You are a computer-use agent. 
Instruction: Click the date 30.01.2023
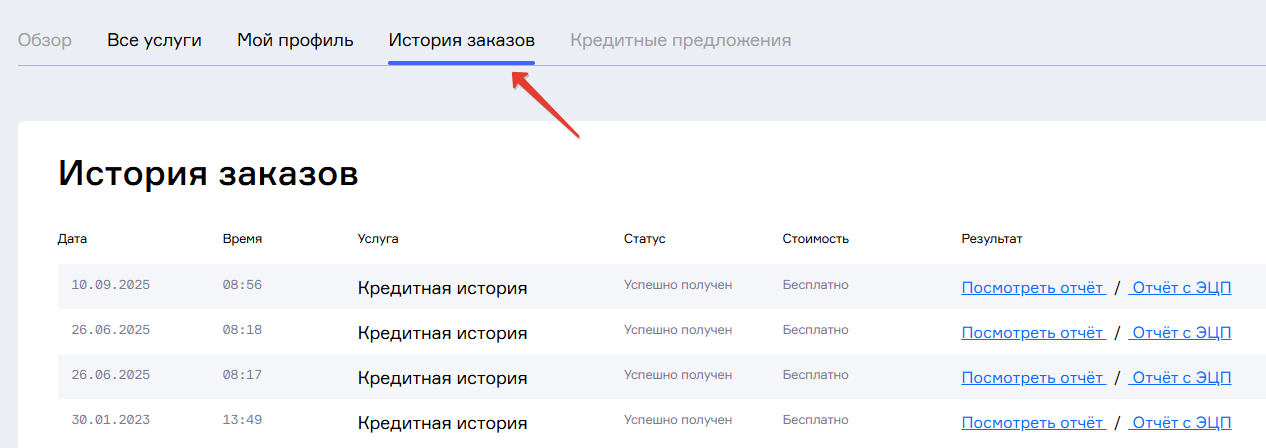[x=110, y=420]
